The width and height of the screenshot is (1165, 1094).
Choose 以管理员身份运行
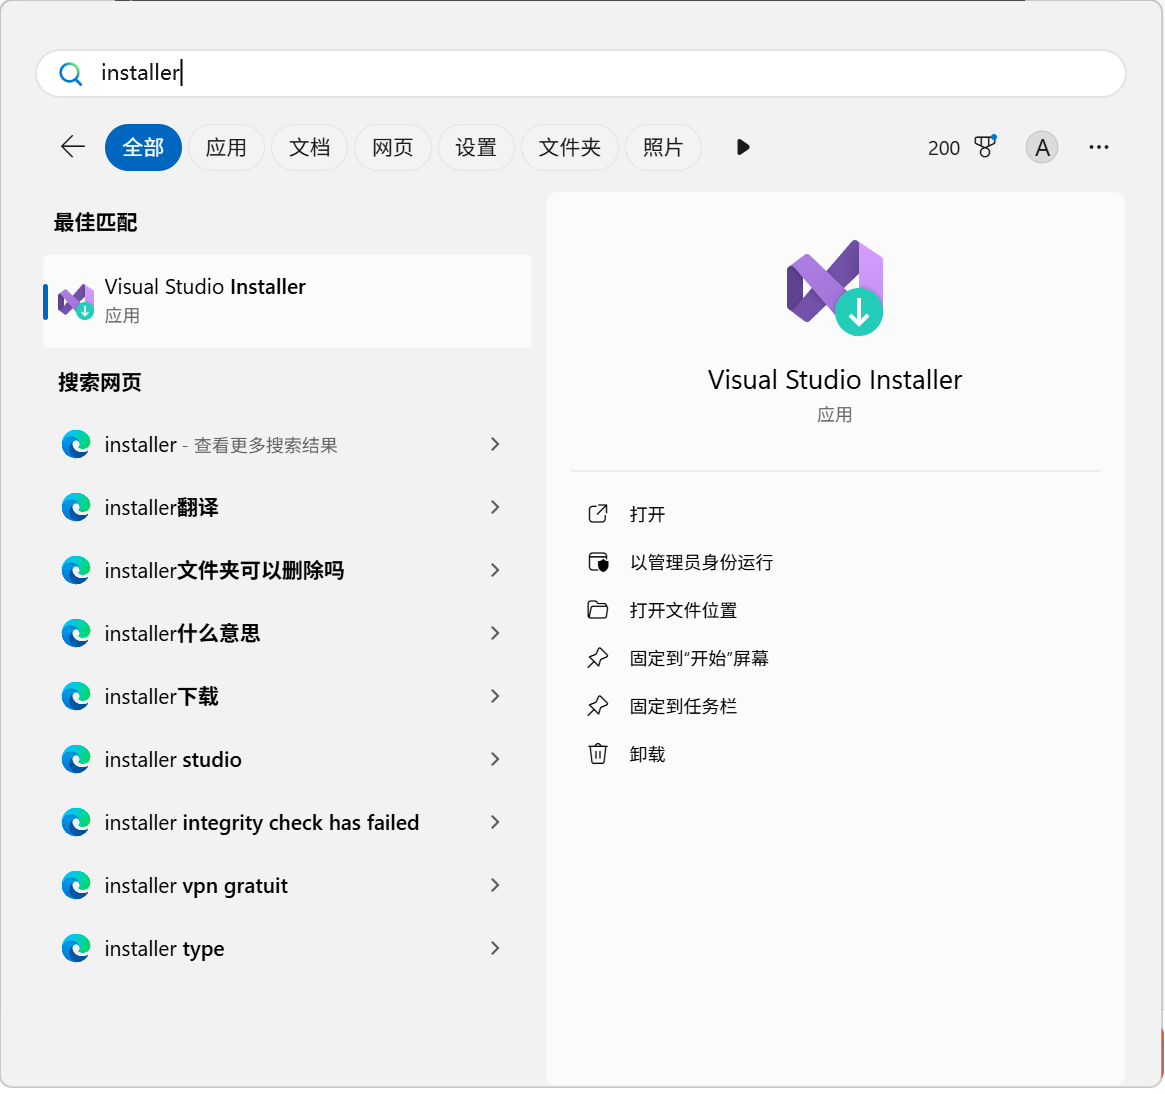pos(701,563)
